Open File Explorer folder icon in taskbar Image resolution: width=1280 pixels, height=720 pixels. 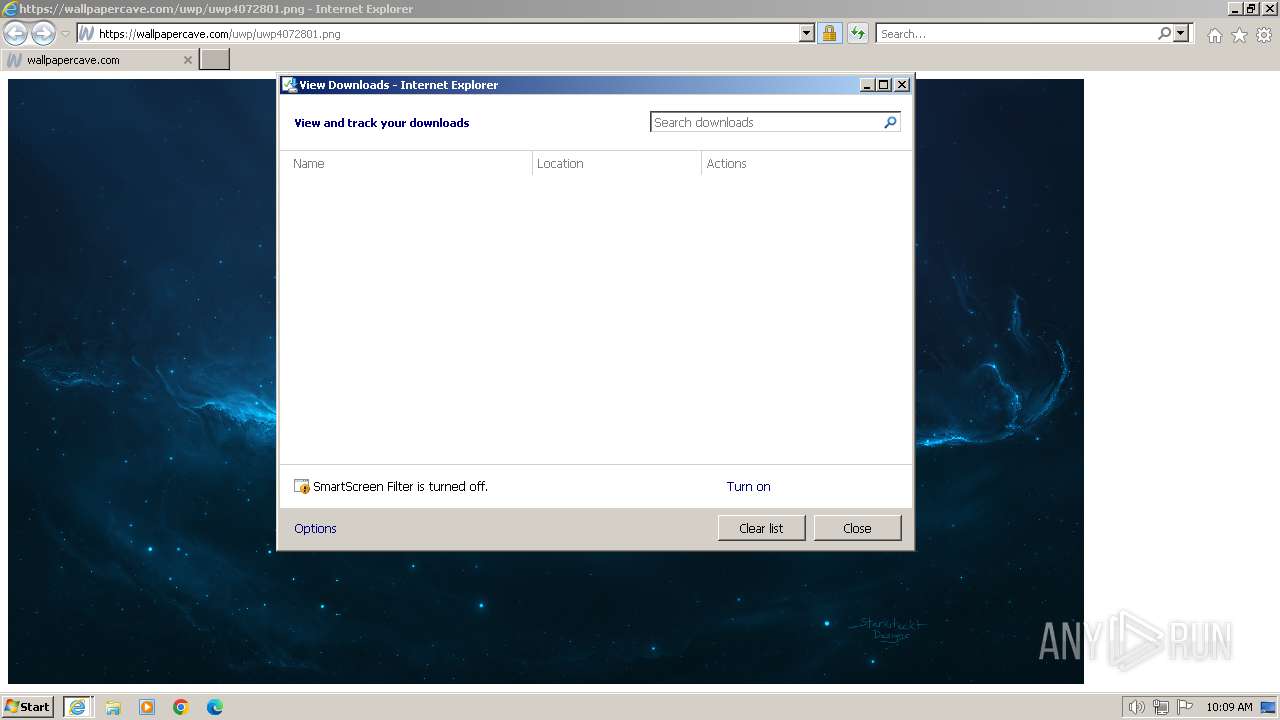coord(113,707)
